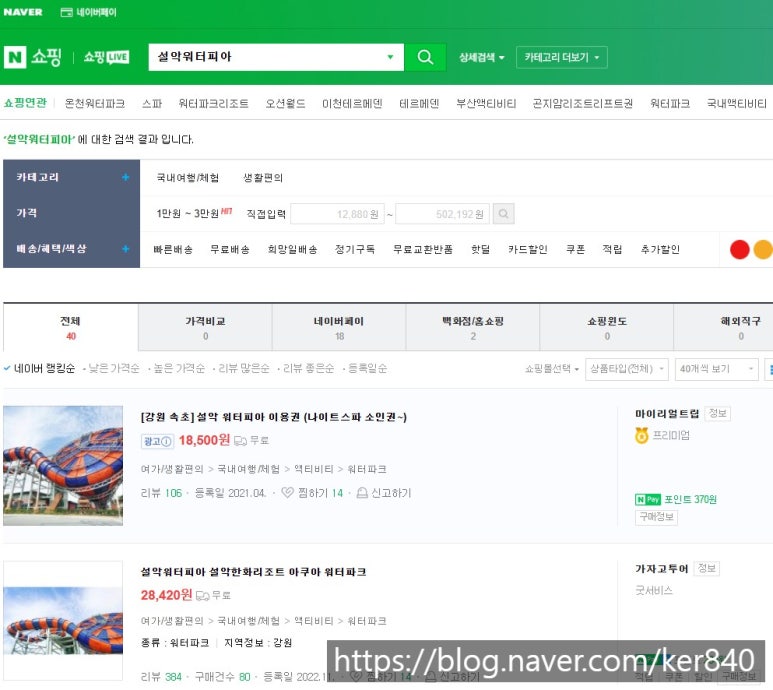Toggle 카드할인 filter
Image resolution: width=773 pixels, height=690 pixels.
(528, 249)
